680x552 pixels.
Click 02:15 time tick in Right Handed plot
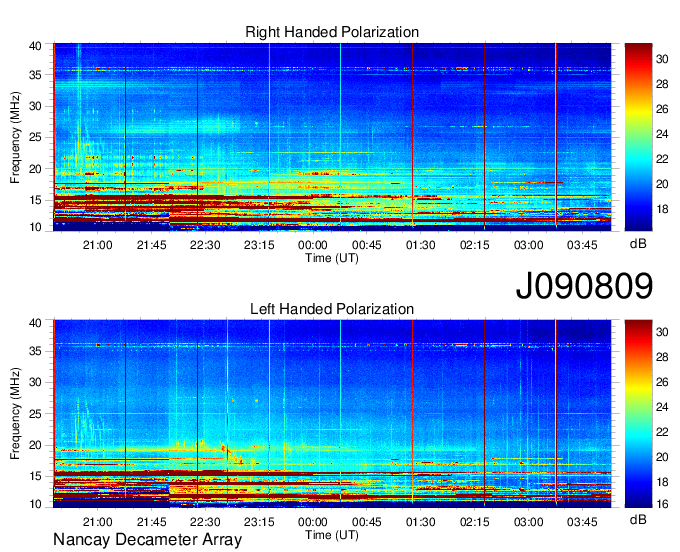click(x=474, y=245)
